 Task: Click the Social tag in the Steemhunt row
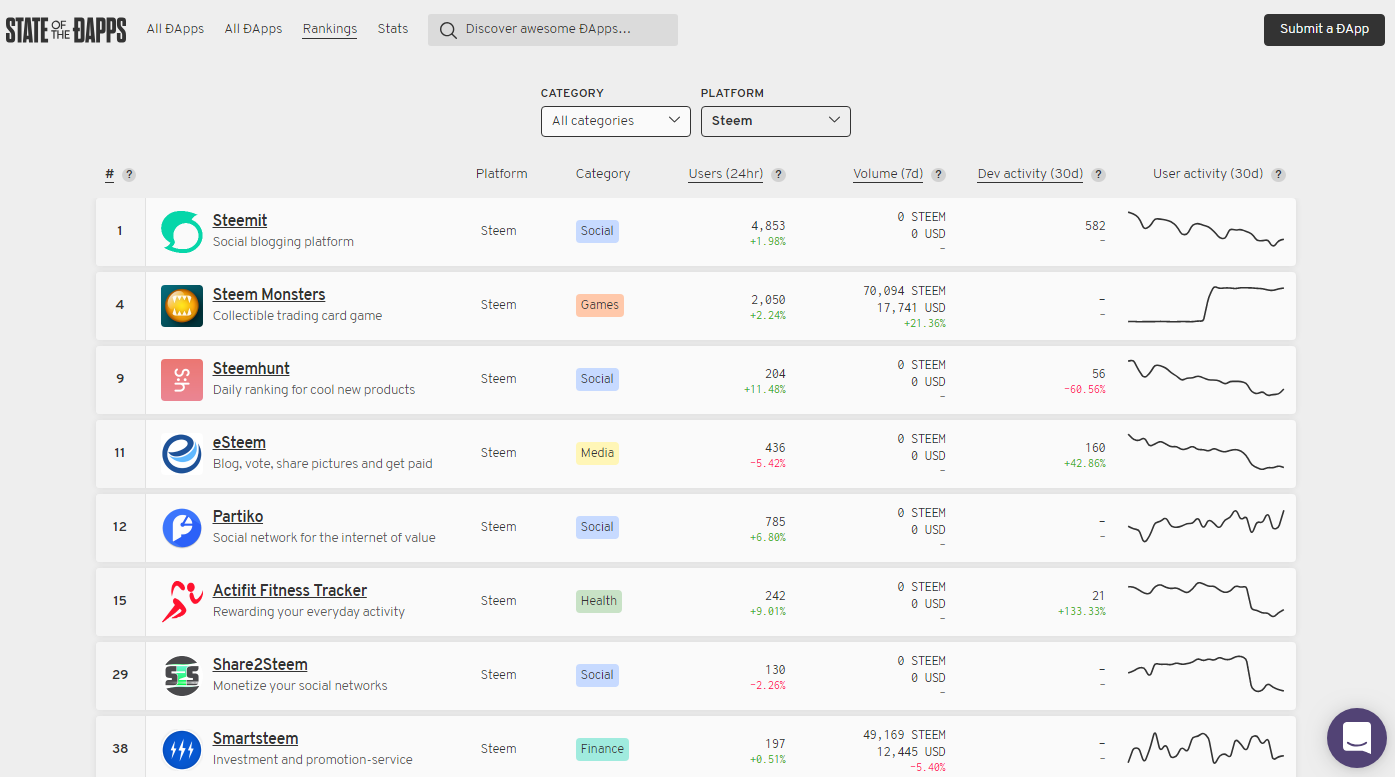pos(597,379)
